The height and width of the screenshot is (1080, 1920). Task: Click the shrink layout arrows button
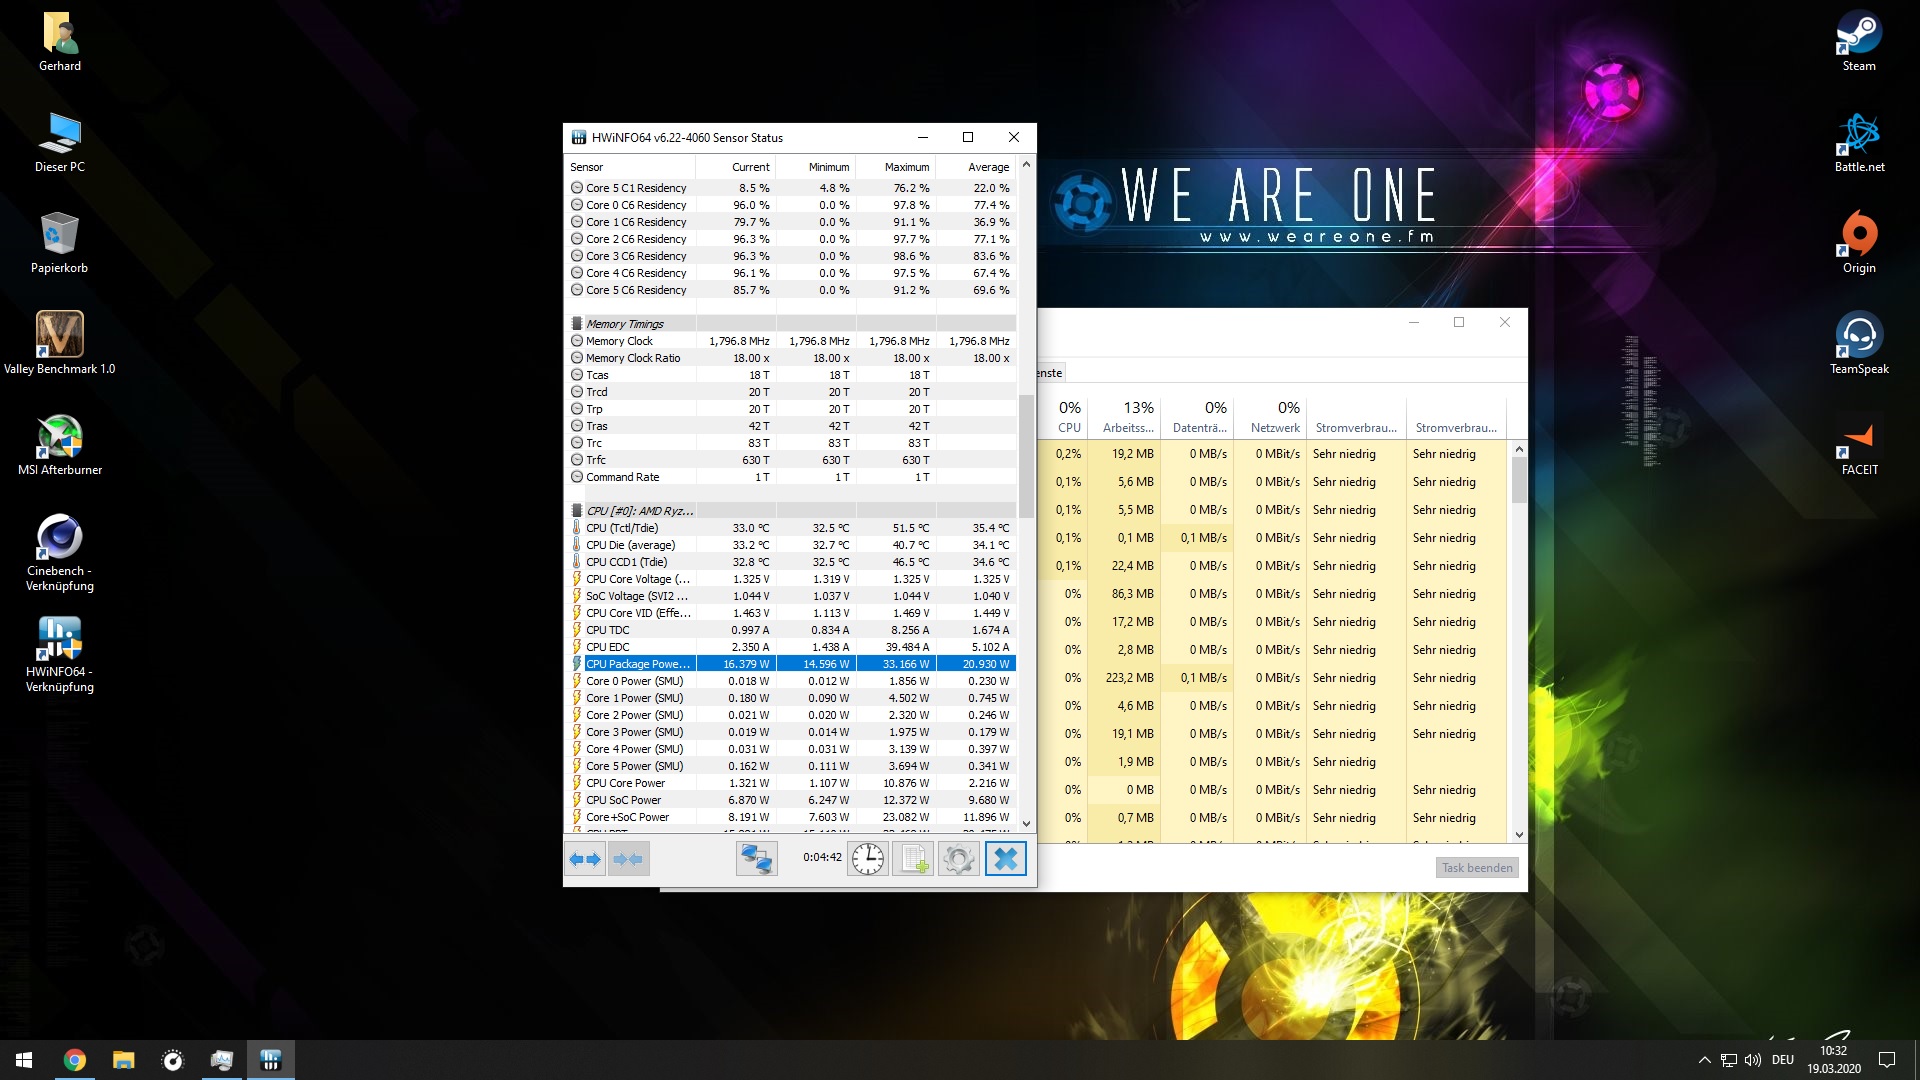tap(629, 859)
